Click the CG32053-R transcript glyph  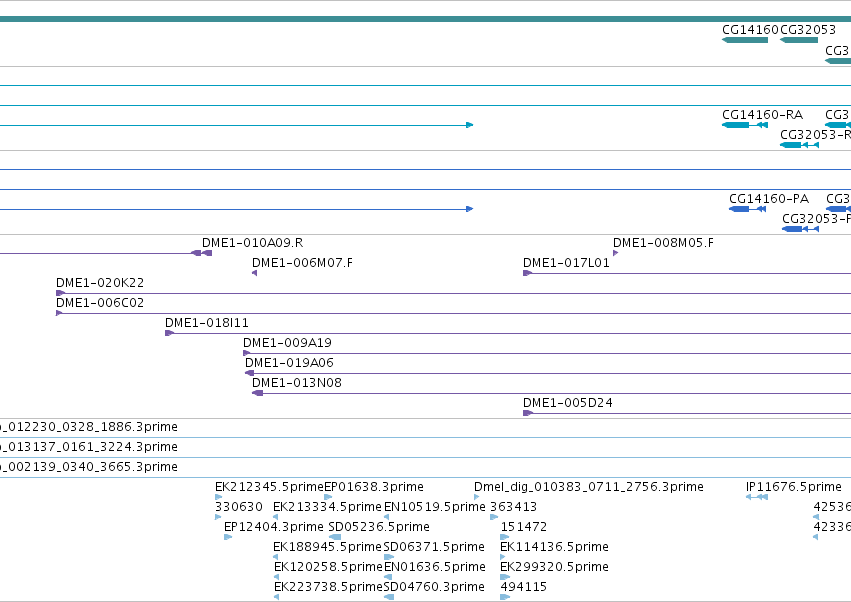[x=799, y=145]
